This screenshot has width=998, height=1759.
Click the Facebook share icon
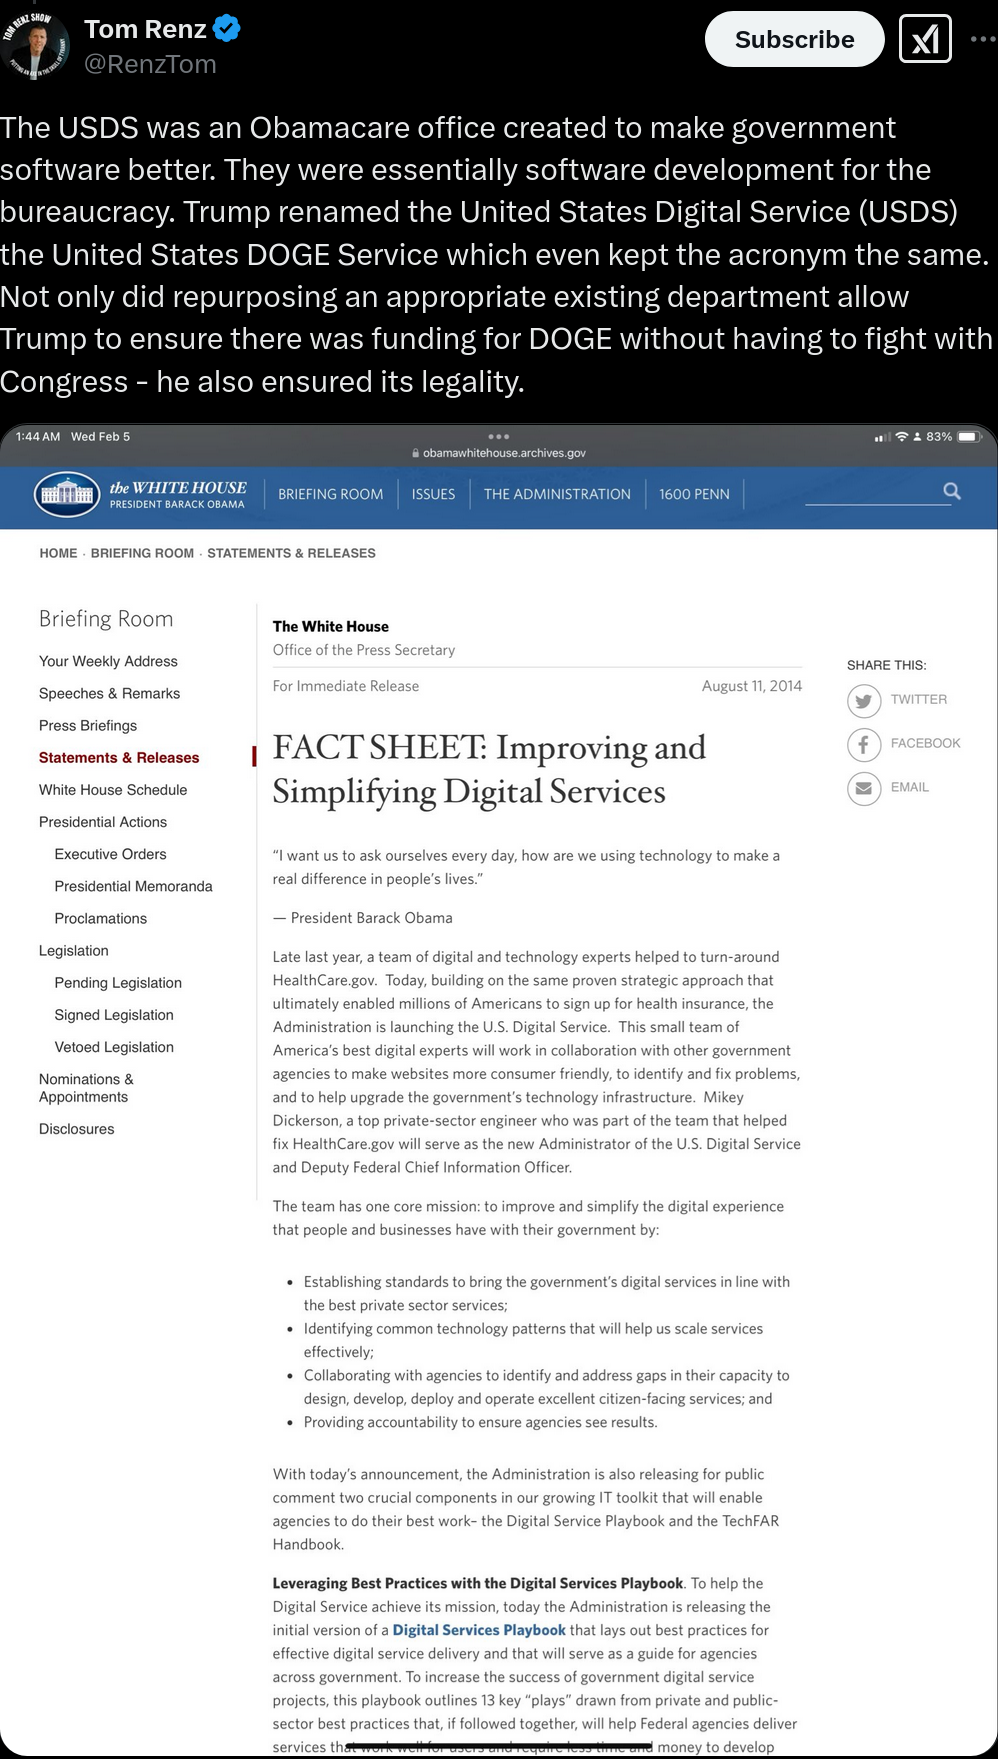coord(864,744)
